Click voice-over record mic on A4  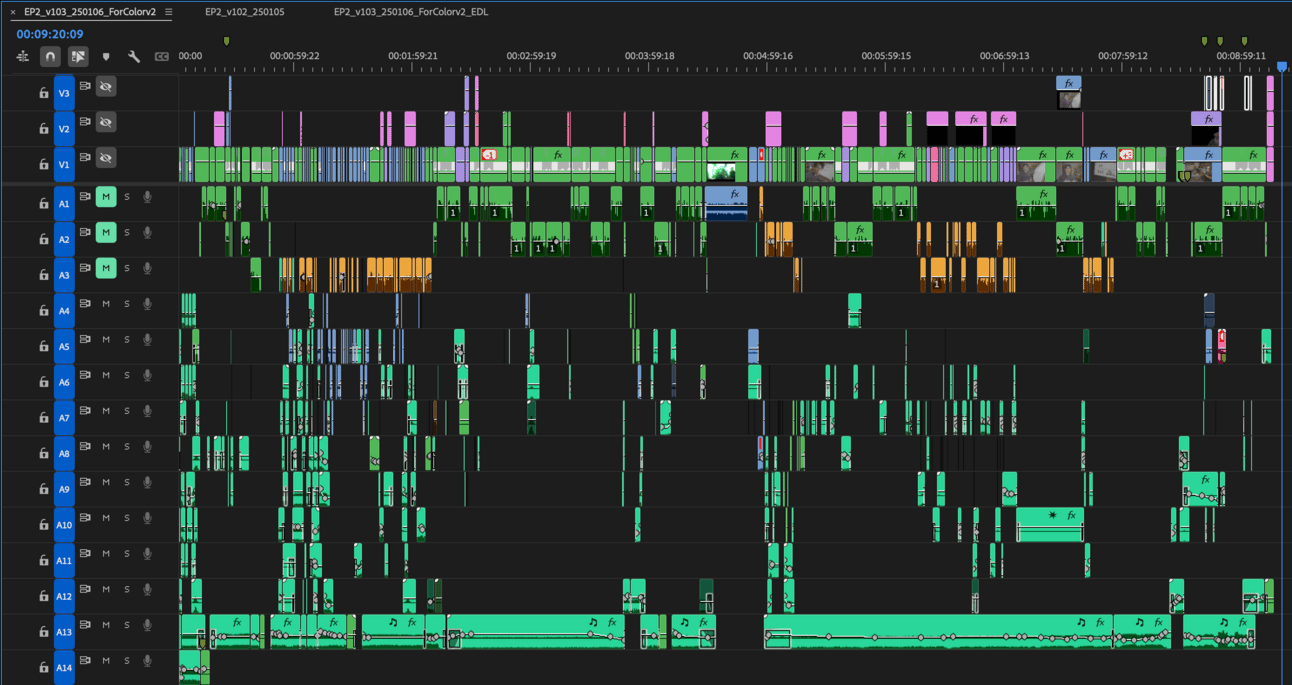click(147, 304)
